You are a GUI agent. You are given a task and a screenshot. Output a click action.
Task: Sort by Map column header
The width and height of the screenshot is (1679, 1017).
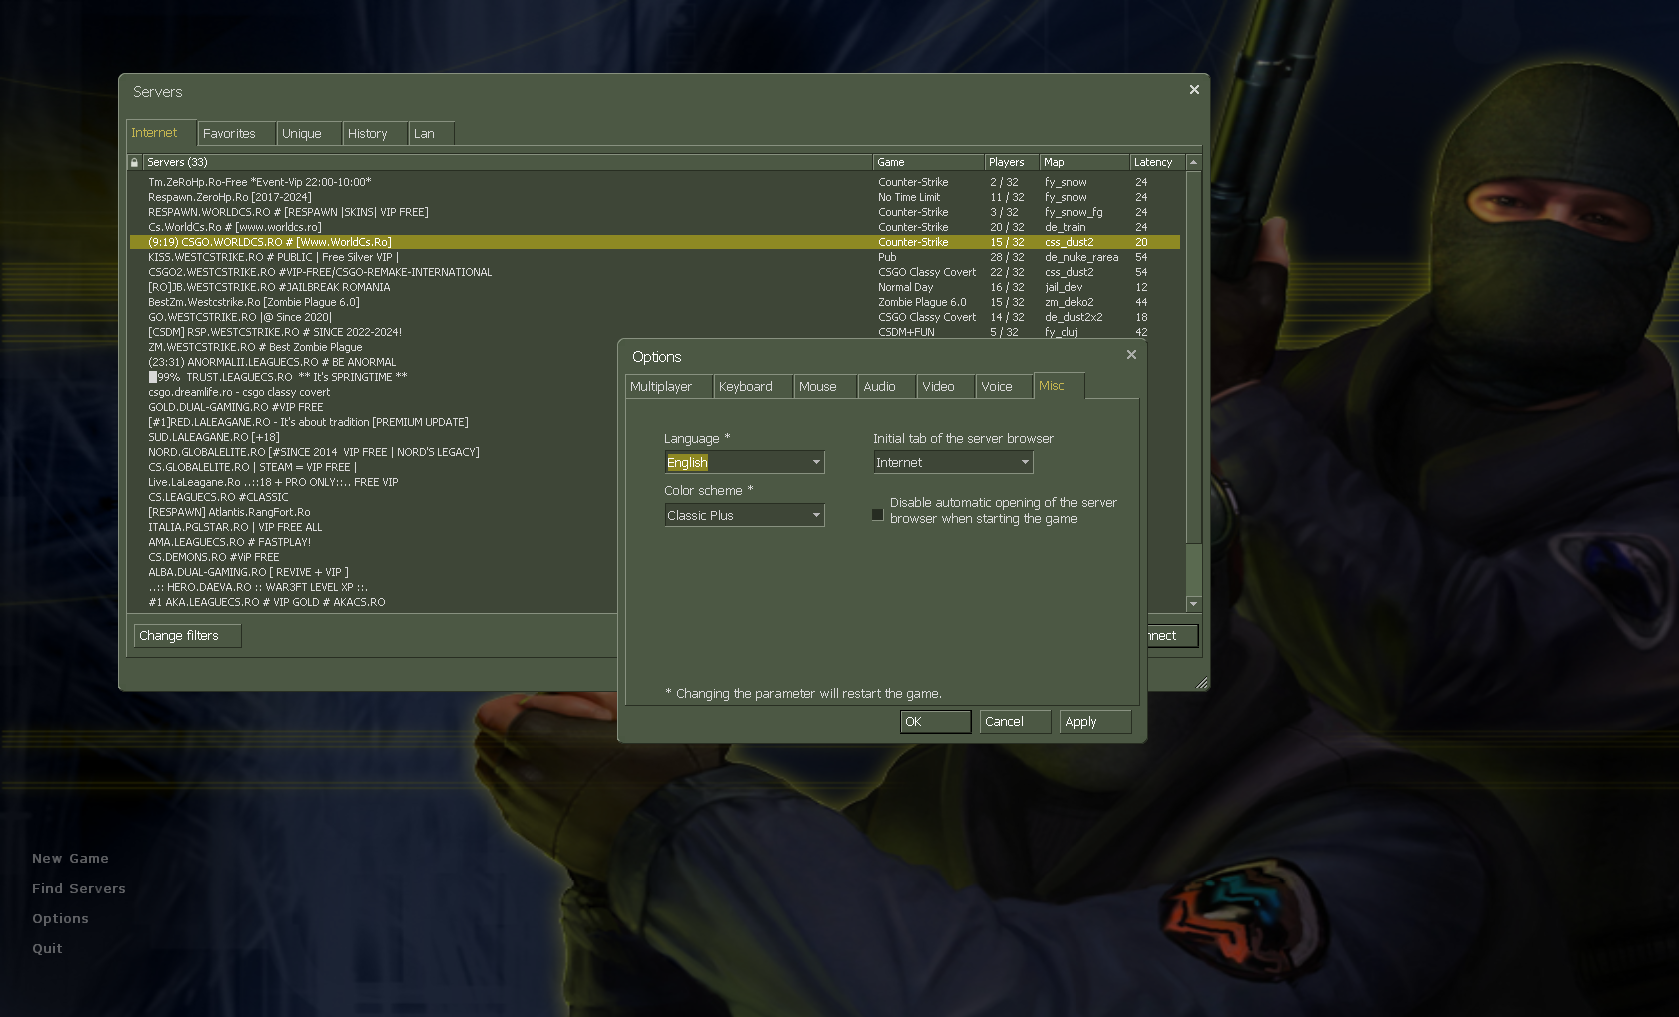[1084, 162]
